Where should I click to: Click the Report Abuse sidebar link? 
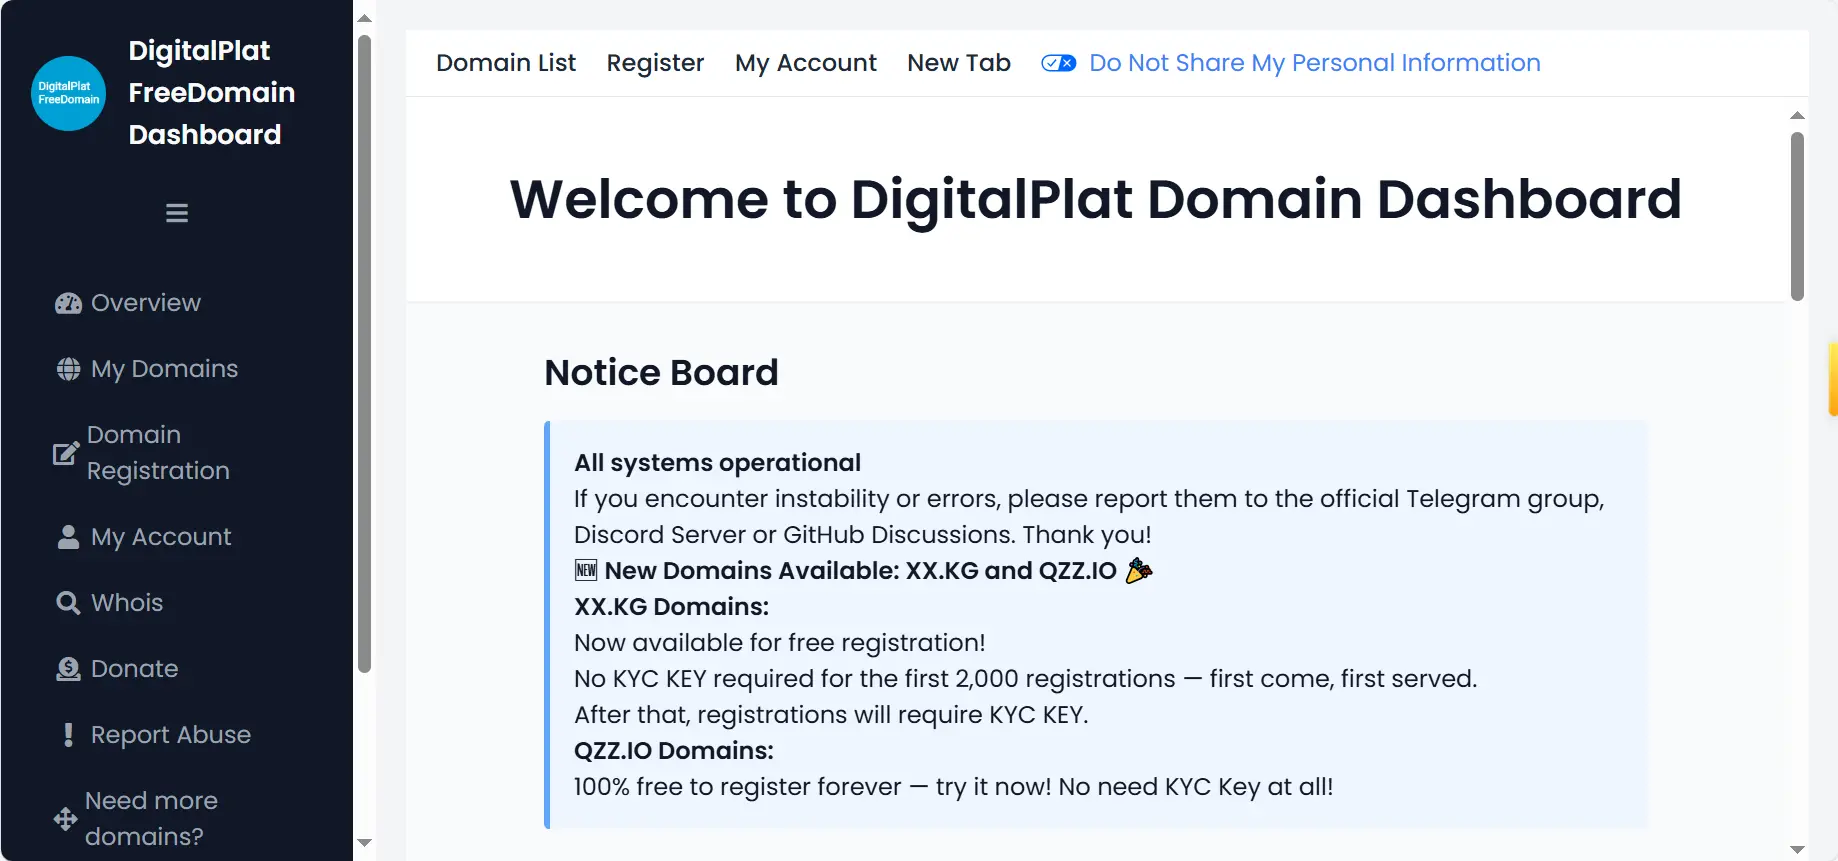(171, 735)
